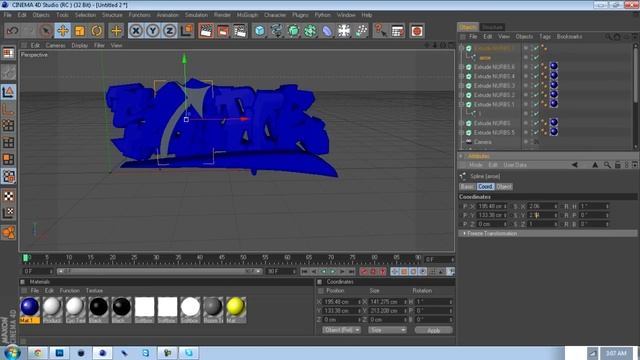Click the blue material tag on Extrude NURBS.6
Image resolution: width=640 pixels, height=360 pixels.
[553, 66]
